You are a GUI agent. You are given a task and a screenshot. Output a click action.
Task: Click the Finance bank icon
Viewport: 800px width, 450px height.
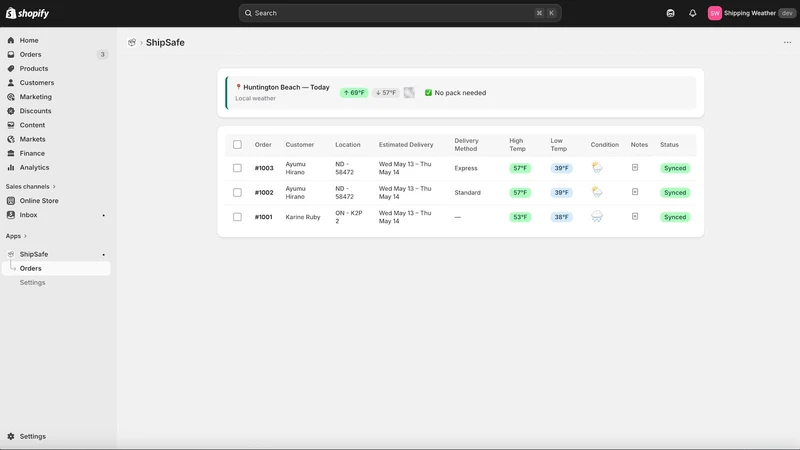click(11, 153)
